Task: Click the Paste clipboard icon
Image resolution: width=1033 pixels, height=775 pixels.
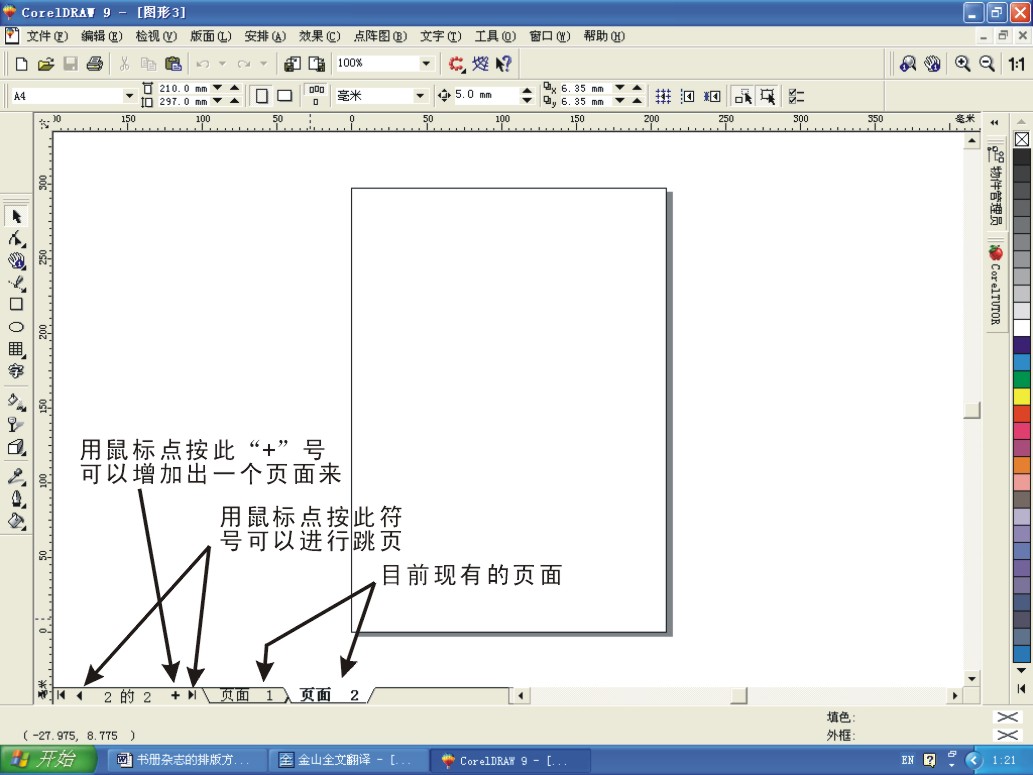Action: (173, 64)
